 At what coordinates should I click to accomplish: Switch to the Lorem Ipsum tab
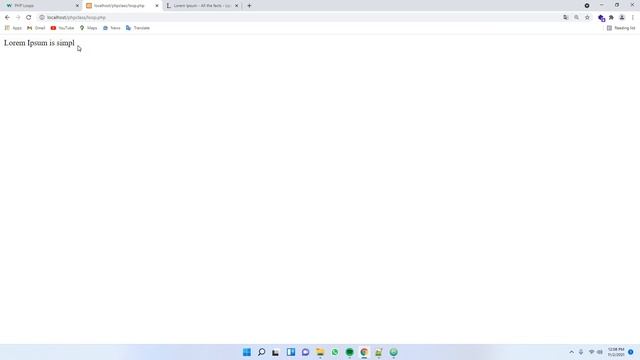click(202, 6)
